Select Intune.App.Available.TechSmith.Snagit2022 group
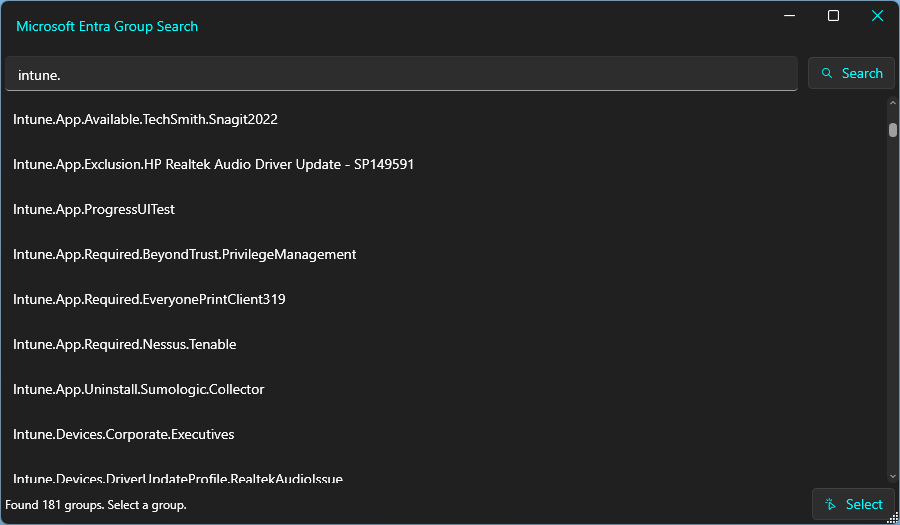This screenshot has height=525, width=900. click(x=145, y=119)
